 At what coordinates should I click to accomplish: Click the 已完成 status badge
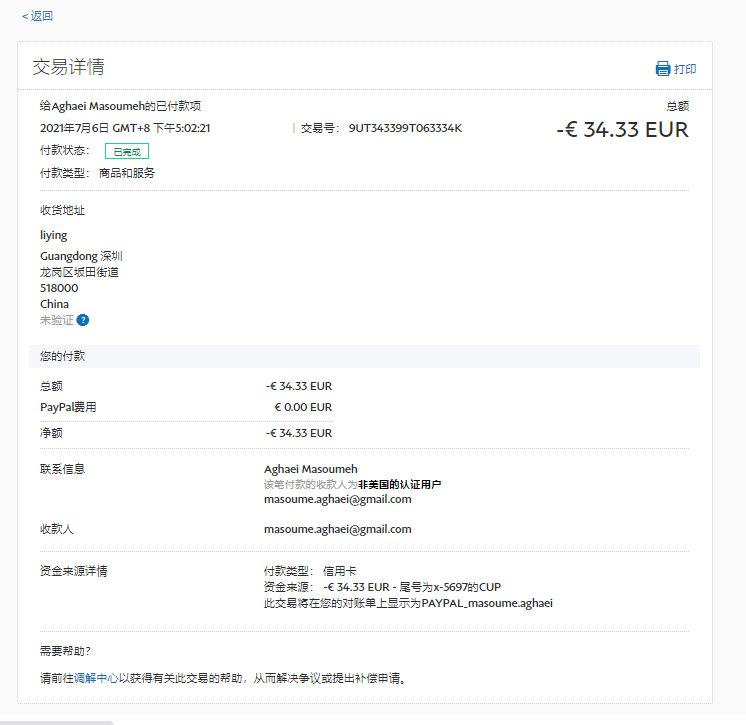pos(127,152)
